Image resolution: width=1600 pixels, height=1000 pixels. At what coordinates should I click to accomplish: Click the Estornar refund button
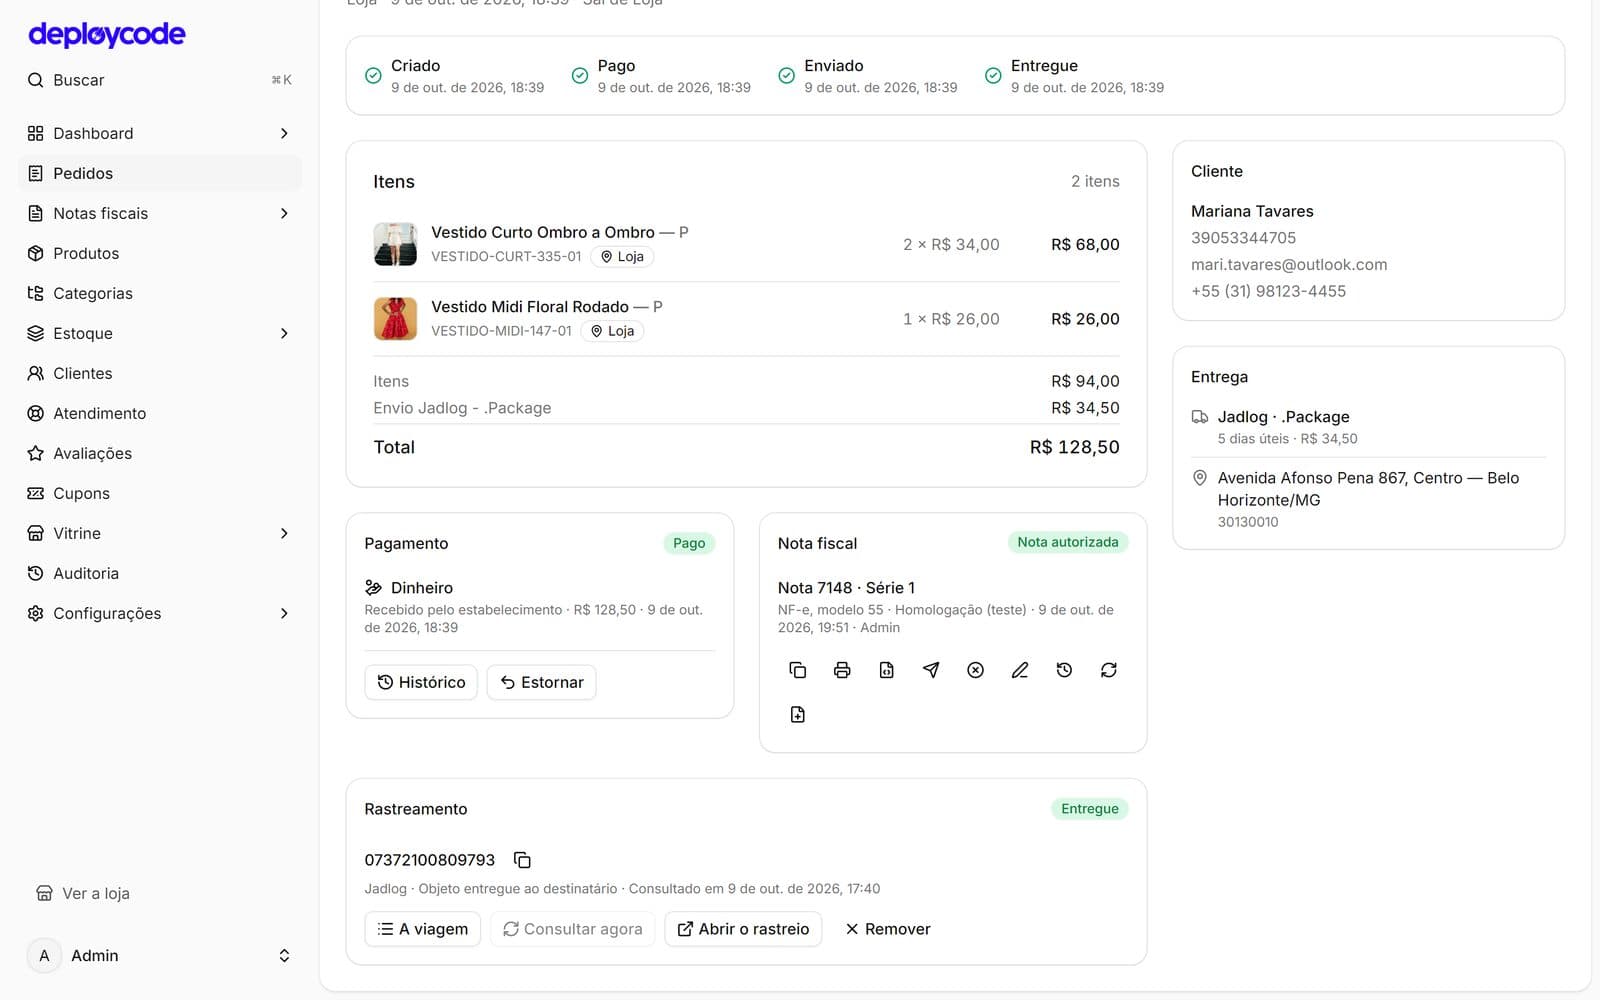click(x=541, y=682)
